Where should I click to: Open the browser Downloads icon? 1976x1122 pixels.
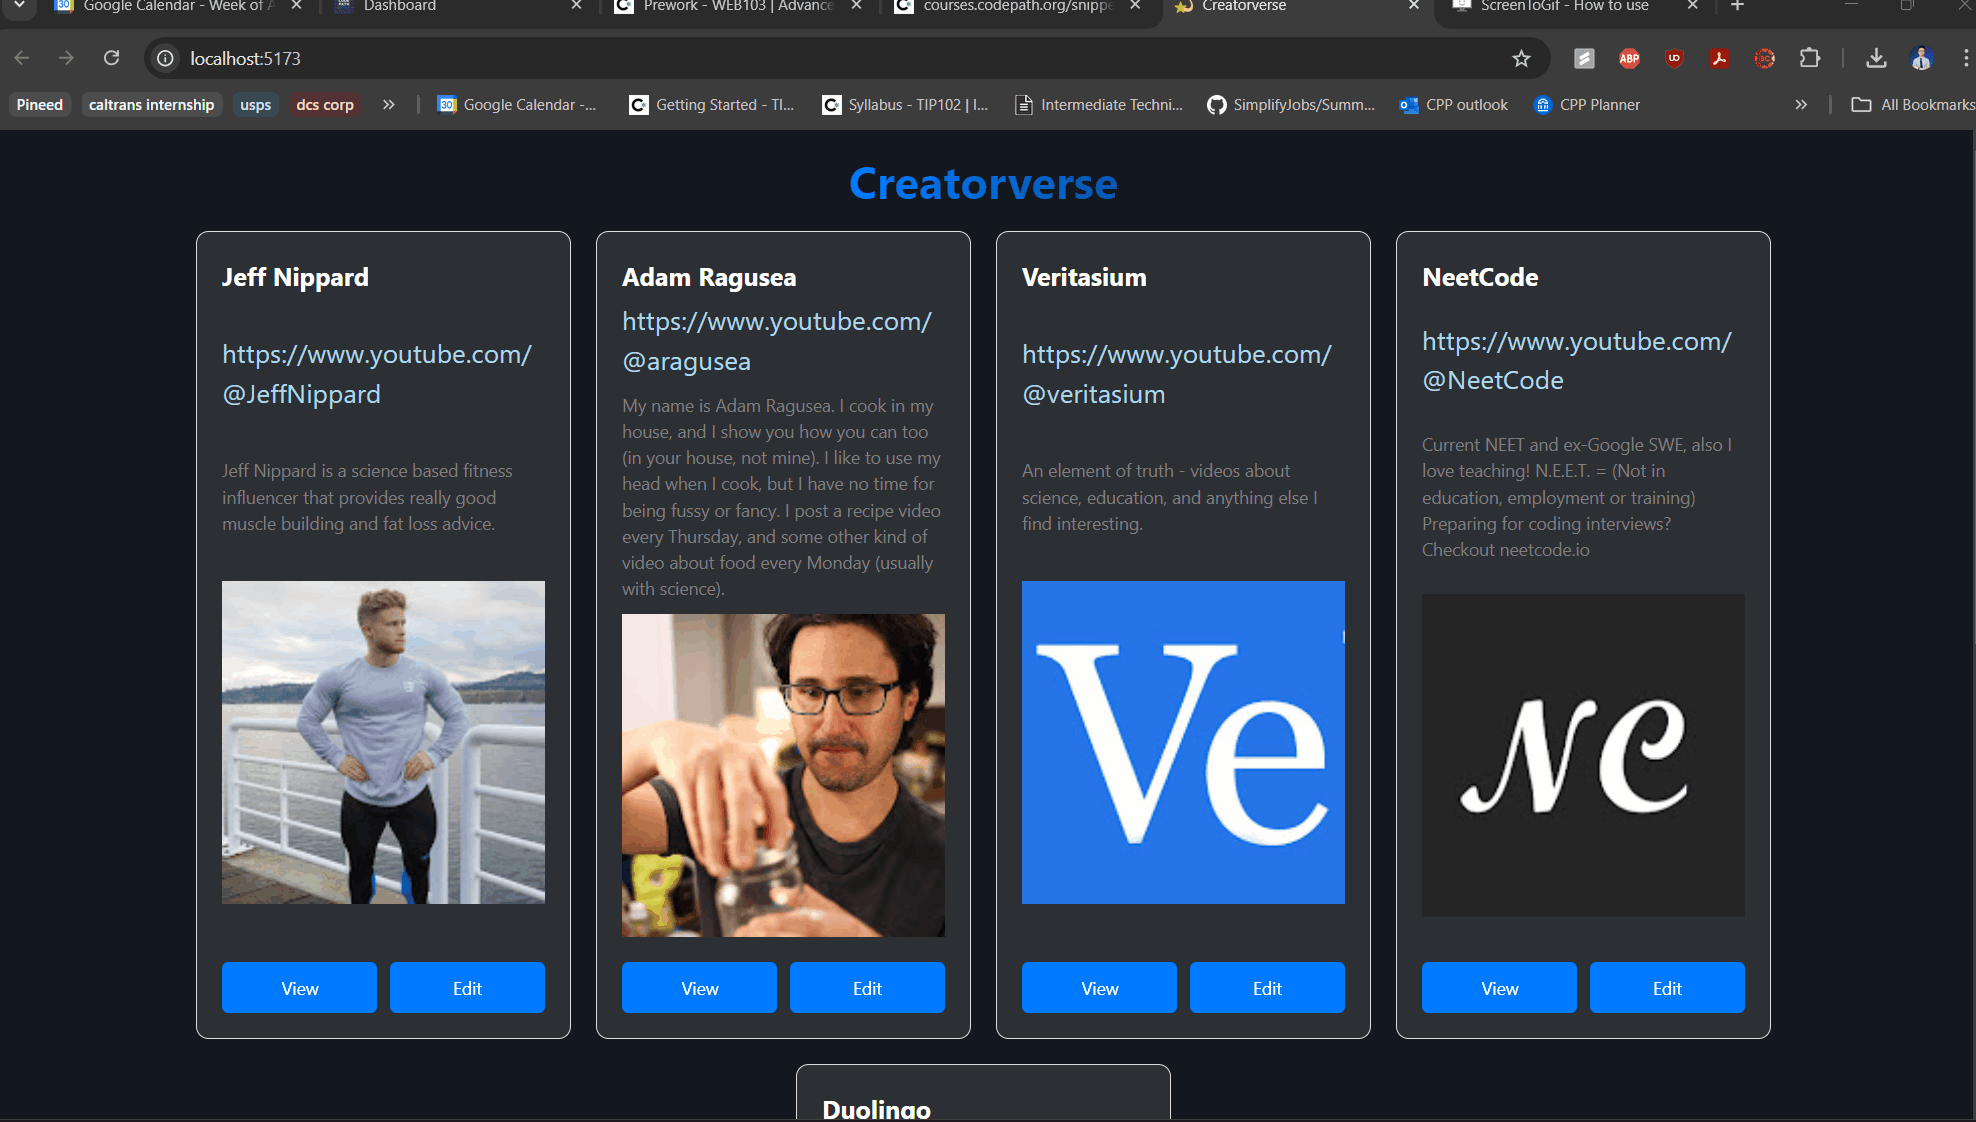point(1876,58)
